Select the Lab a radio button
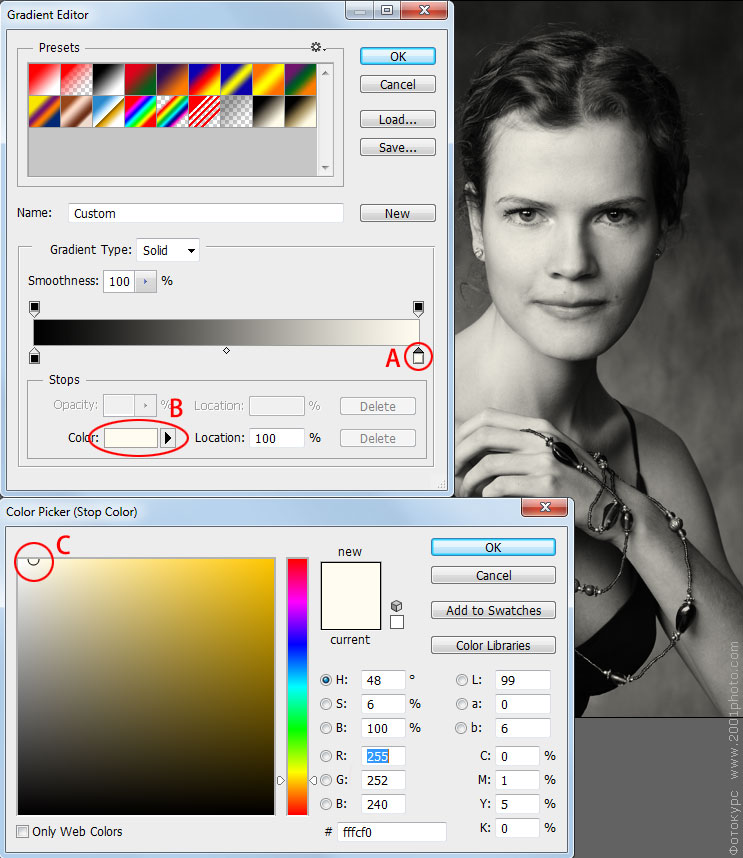Viewport: 743px width, 858px height. point(462,704)
